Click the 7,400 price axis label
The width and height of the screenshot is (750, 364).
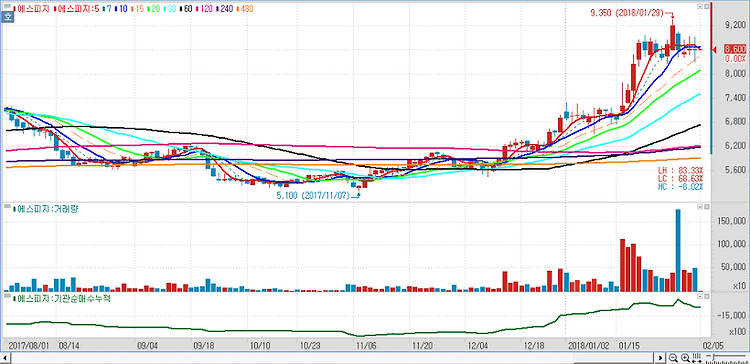click(736, 98)
